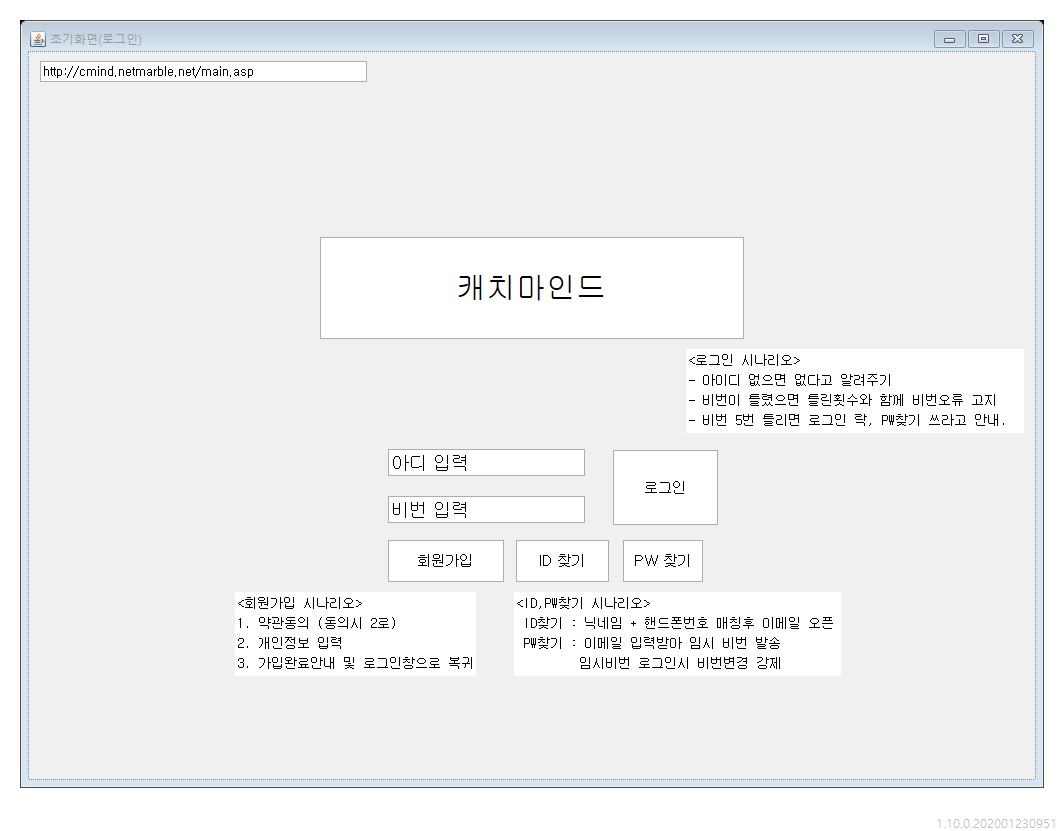Select the large 캐치마인드 title button
Image resolution: width=1059 pixels, height=831 pixels.
coord(532,288)
